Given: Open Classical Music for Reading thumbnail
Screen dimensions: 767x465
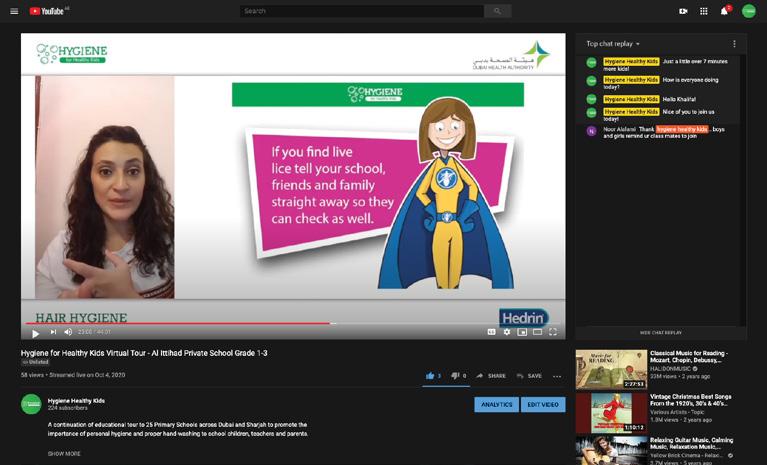Looking at the screenshot, I should click(x=611, y=369).
